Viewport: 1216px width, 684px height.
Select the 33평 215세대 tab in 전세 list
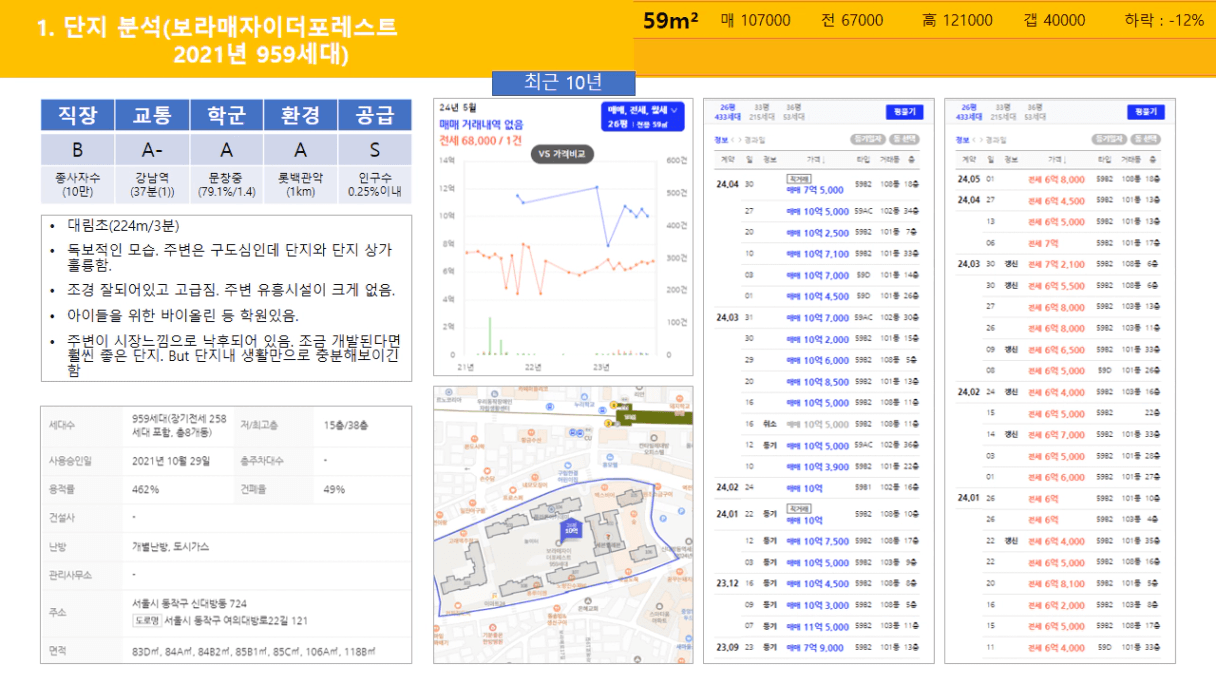[1003, 112]
